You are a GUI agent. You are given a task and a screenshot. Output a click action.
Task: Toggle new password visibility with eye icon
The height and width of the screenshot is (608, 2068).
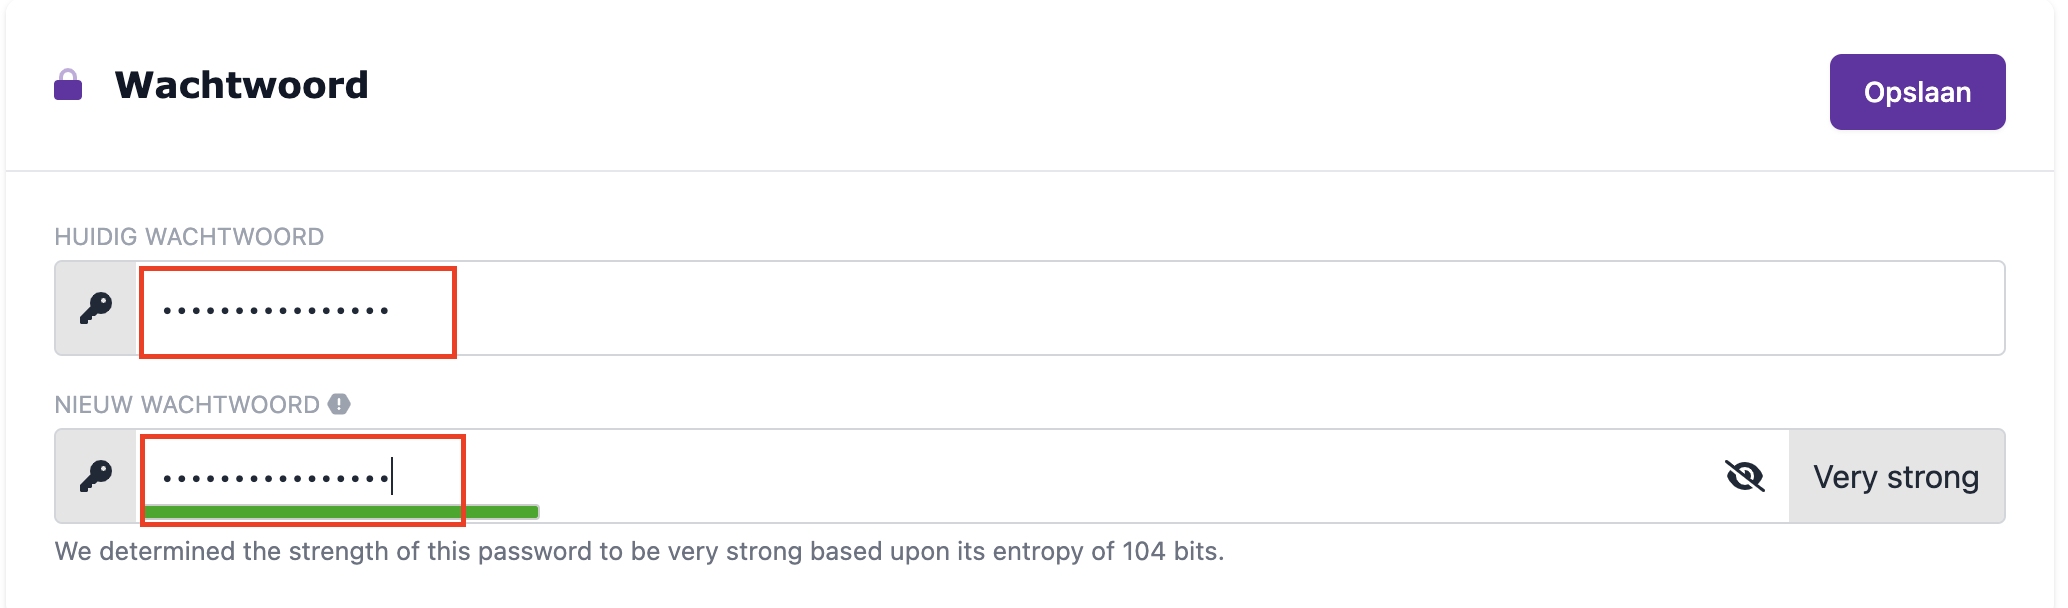click(x=1745, y=476)
